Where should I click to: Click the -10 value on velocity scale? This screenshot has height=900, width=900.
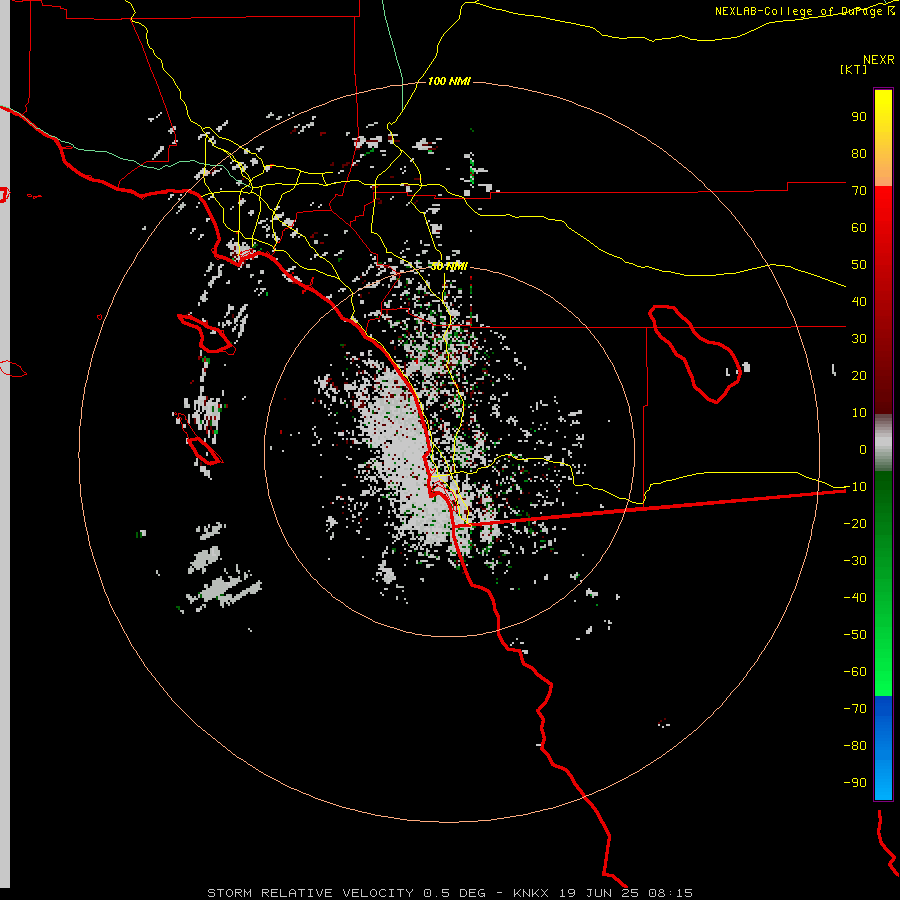(855, 487)
